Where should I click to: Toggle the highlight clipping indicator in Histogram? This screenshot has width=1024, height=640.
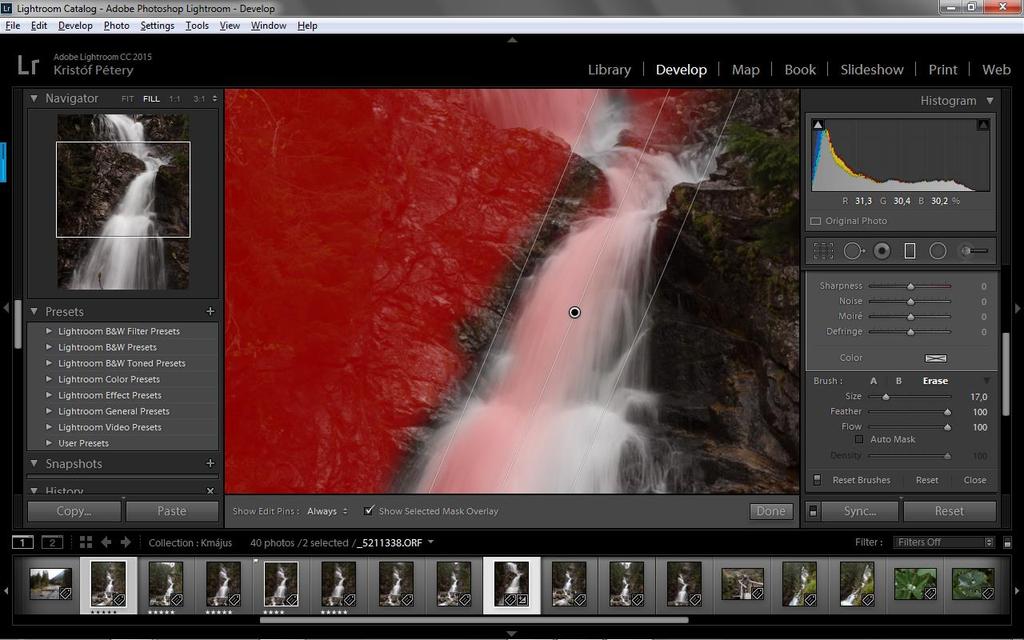tap(983, 124)
